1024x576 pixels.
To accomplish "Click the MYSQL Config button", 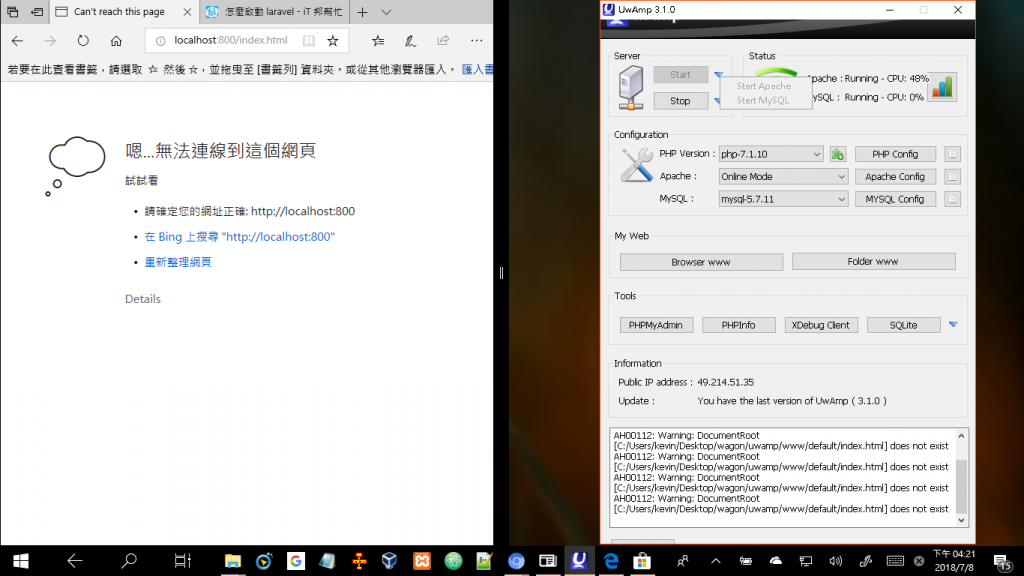I will click(x=895, y=199).
